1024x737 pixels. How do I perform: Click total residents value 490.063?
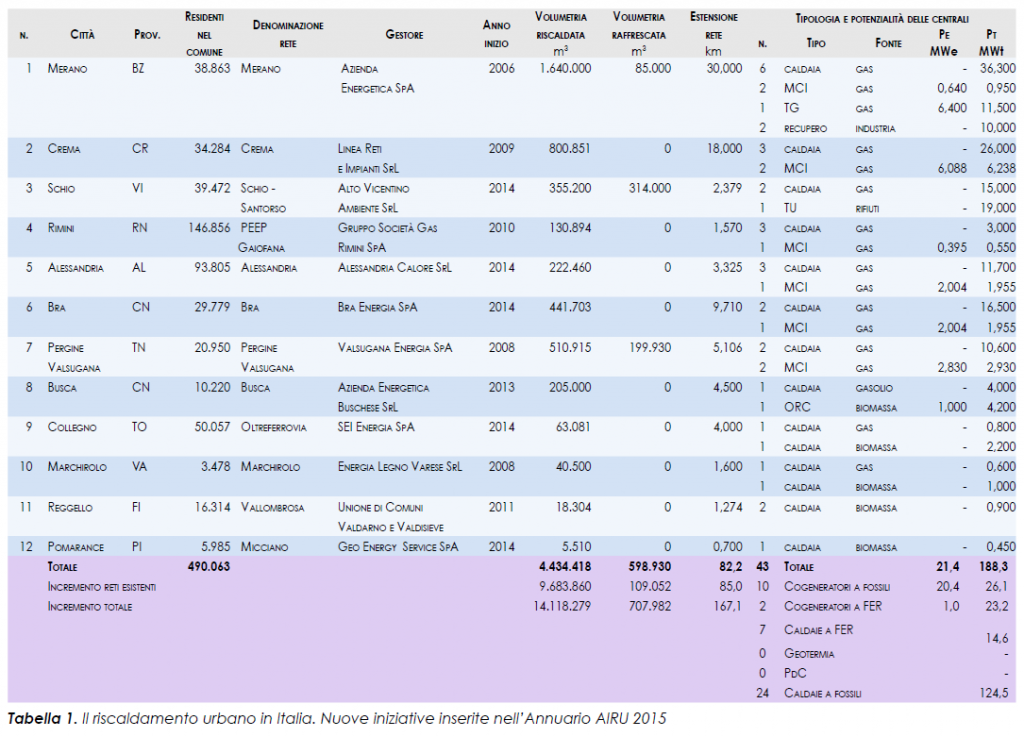pyautogui.click(x=209, y=567)
